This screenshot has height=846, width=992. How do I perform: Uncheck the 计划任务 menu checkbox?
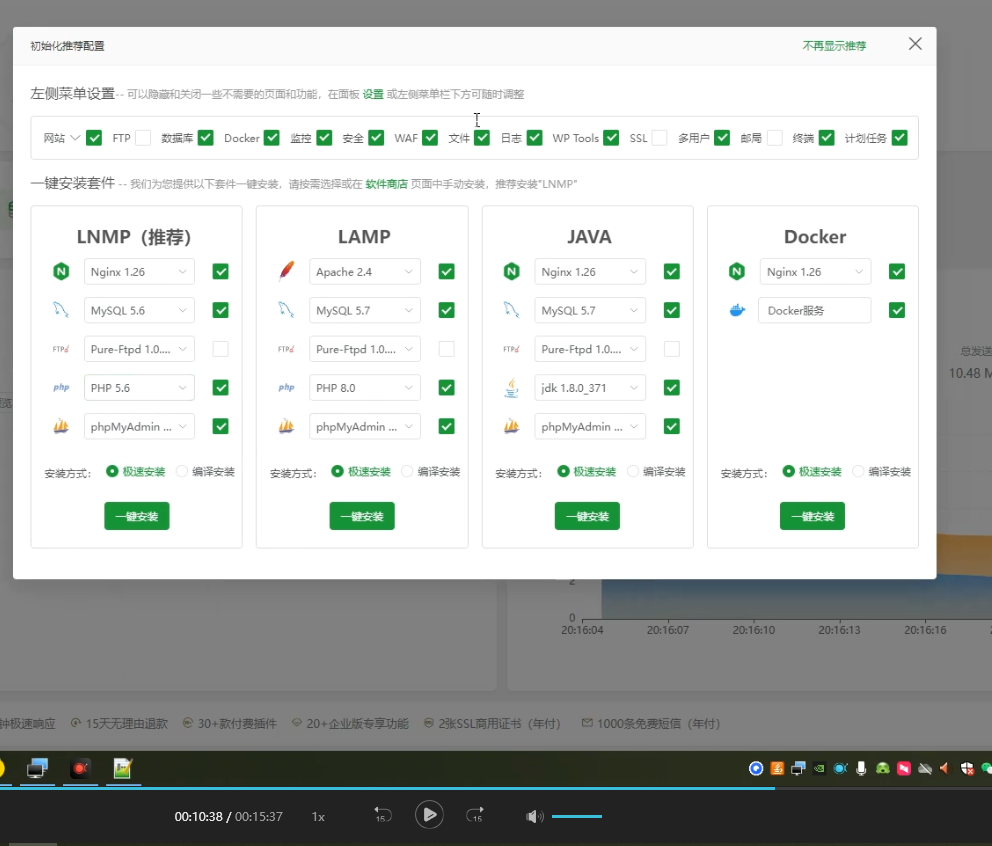click(x=900, y=138)
